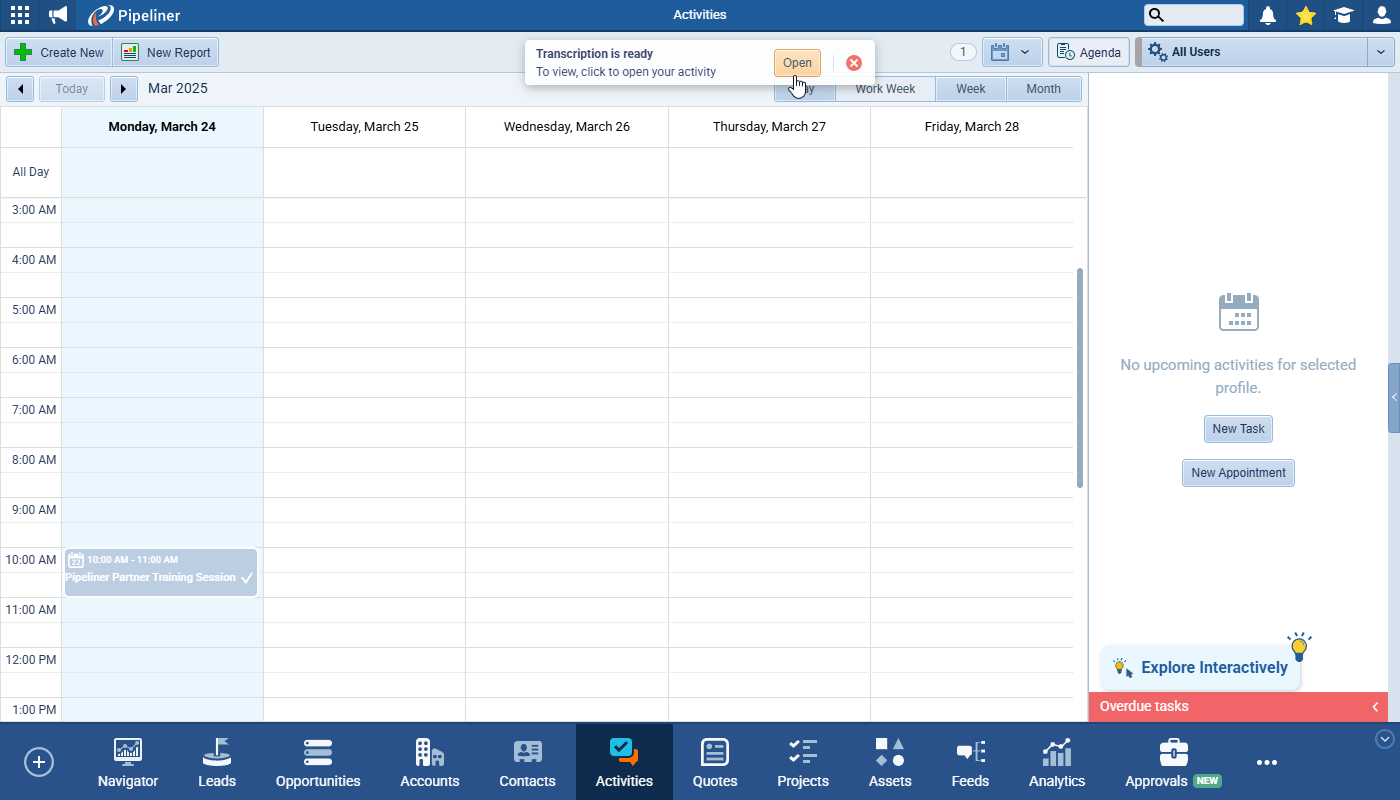
Task: Click the megaphone announcements icon
Action: [x=58, y=15]
